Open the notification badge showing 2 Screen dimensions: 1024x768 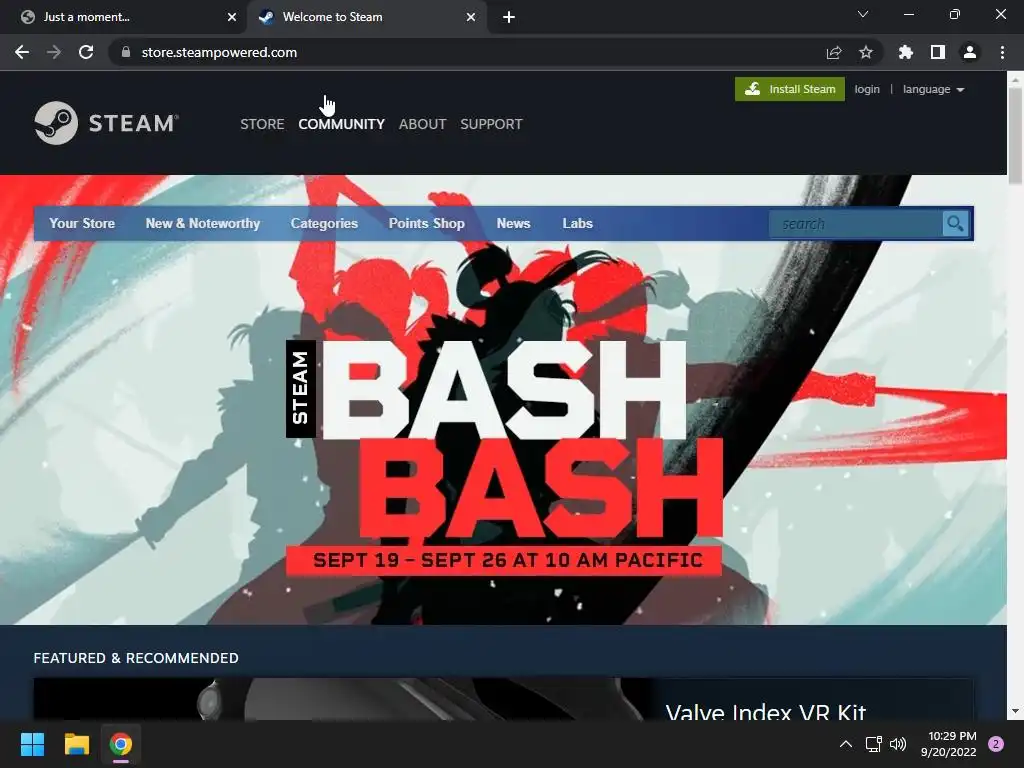(x=996, y=744)
